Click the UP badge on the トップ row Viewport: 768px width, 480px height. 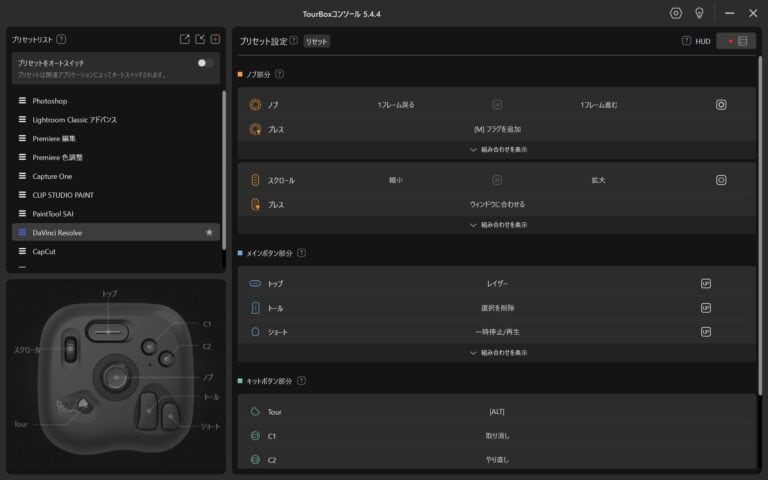[705, 283]
